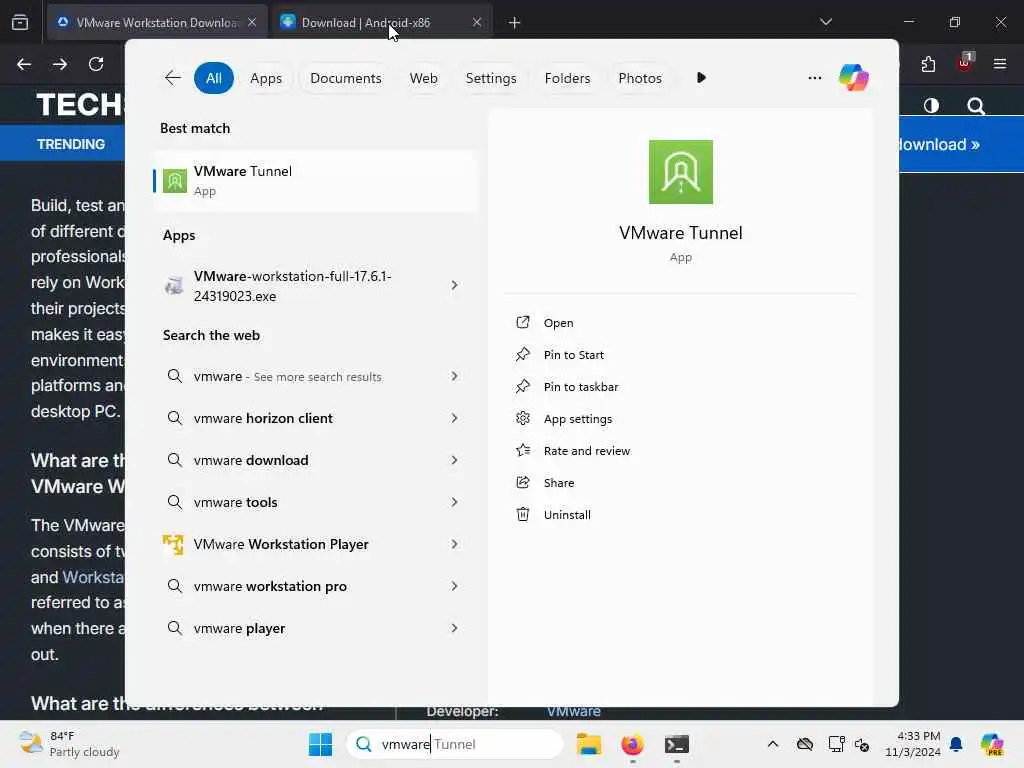1024x768 pixels.
Task: Navigate back in the browser
Action: 24,64
